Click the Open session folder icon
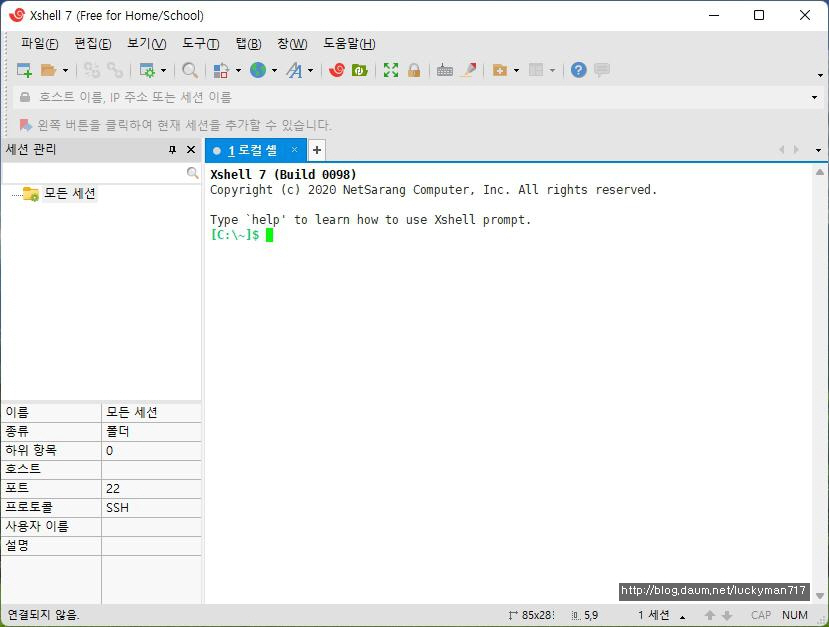829x627 pixels. [49, 70]
